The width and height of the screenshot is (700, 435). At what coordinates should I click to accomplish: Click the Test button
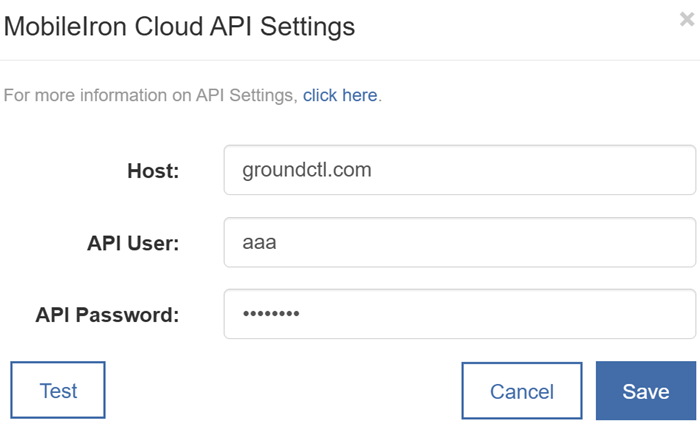[58, 390]
